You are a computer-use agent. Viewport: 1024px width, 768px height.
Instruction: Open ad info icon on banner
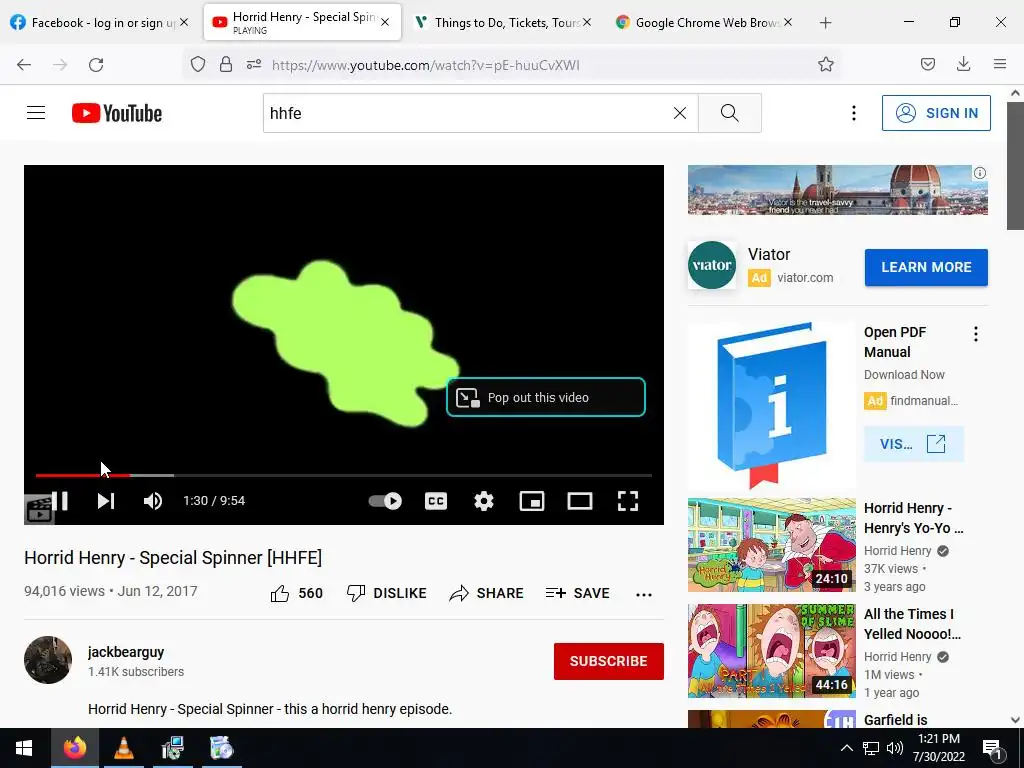coord(980,173)
